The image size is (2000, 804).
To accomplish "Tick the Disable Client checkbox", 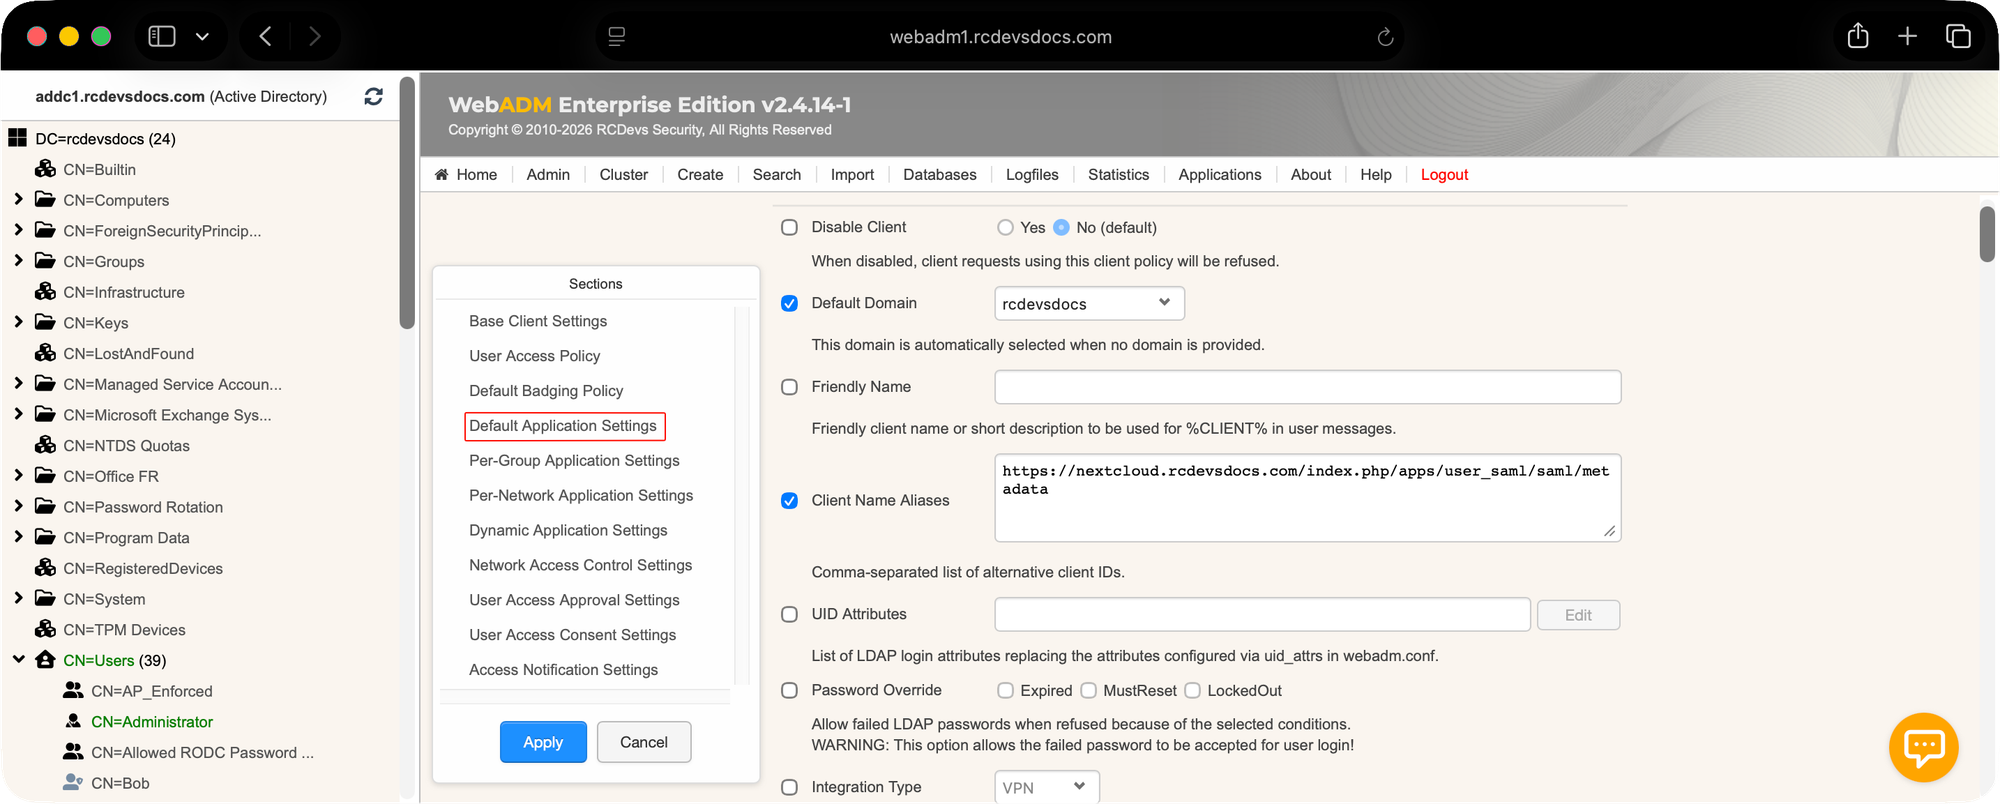I will 789,227.
